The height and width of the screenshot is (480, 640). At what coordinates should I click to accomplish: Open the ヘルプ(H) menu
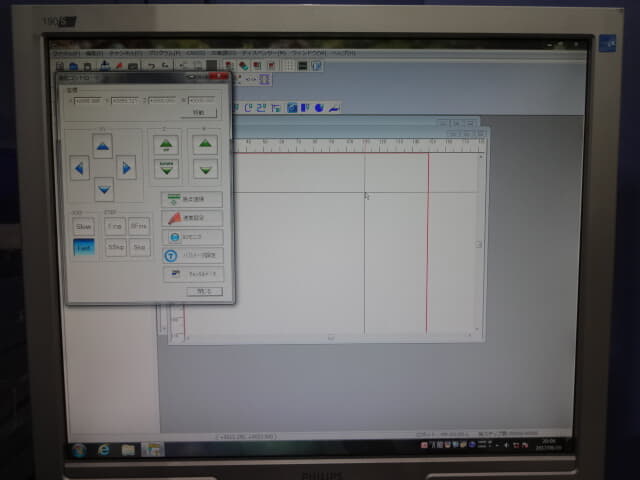click(343, 52)
